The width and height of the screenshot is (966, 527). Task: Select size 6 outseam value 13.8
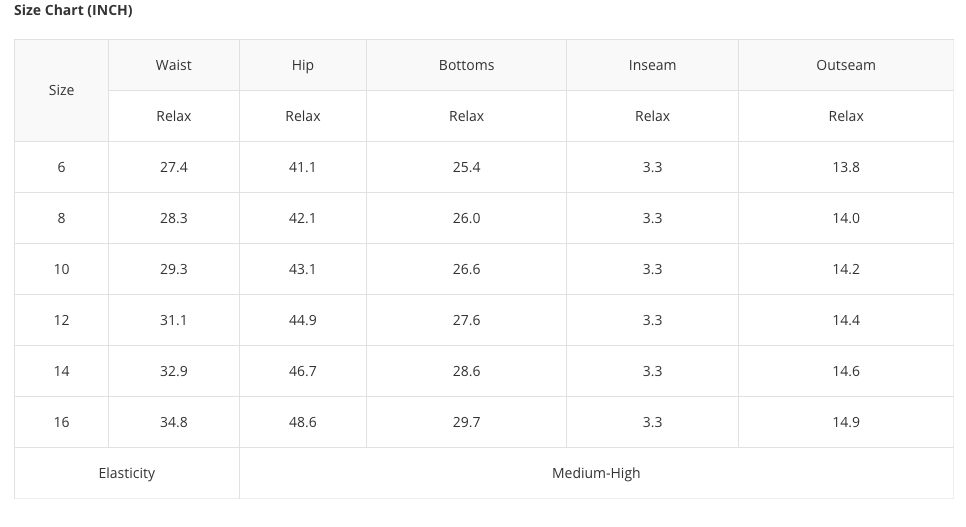click(x=846, y=167)
